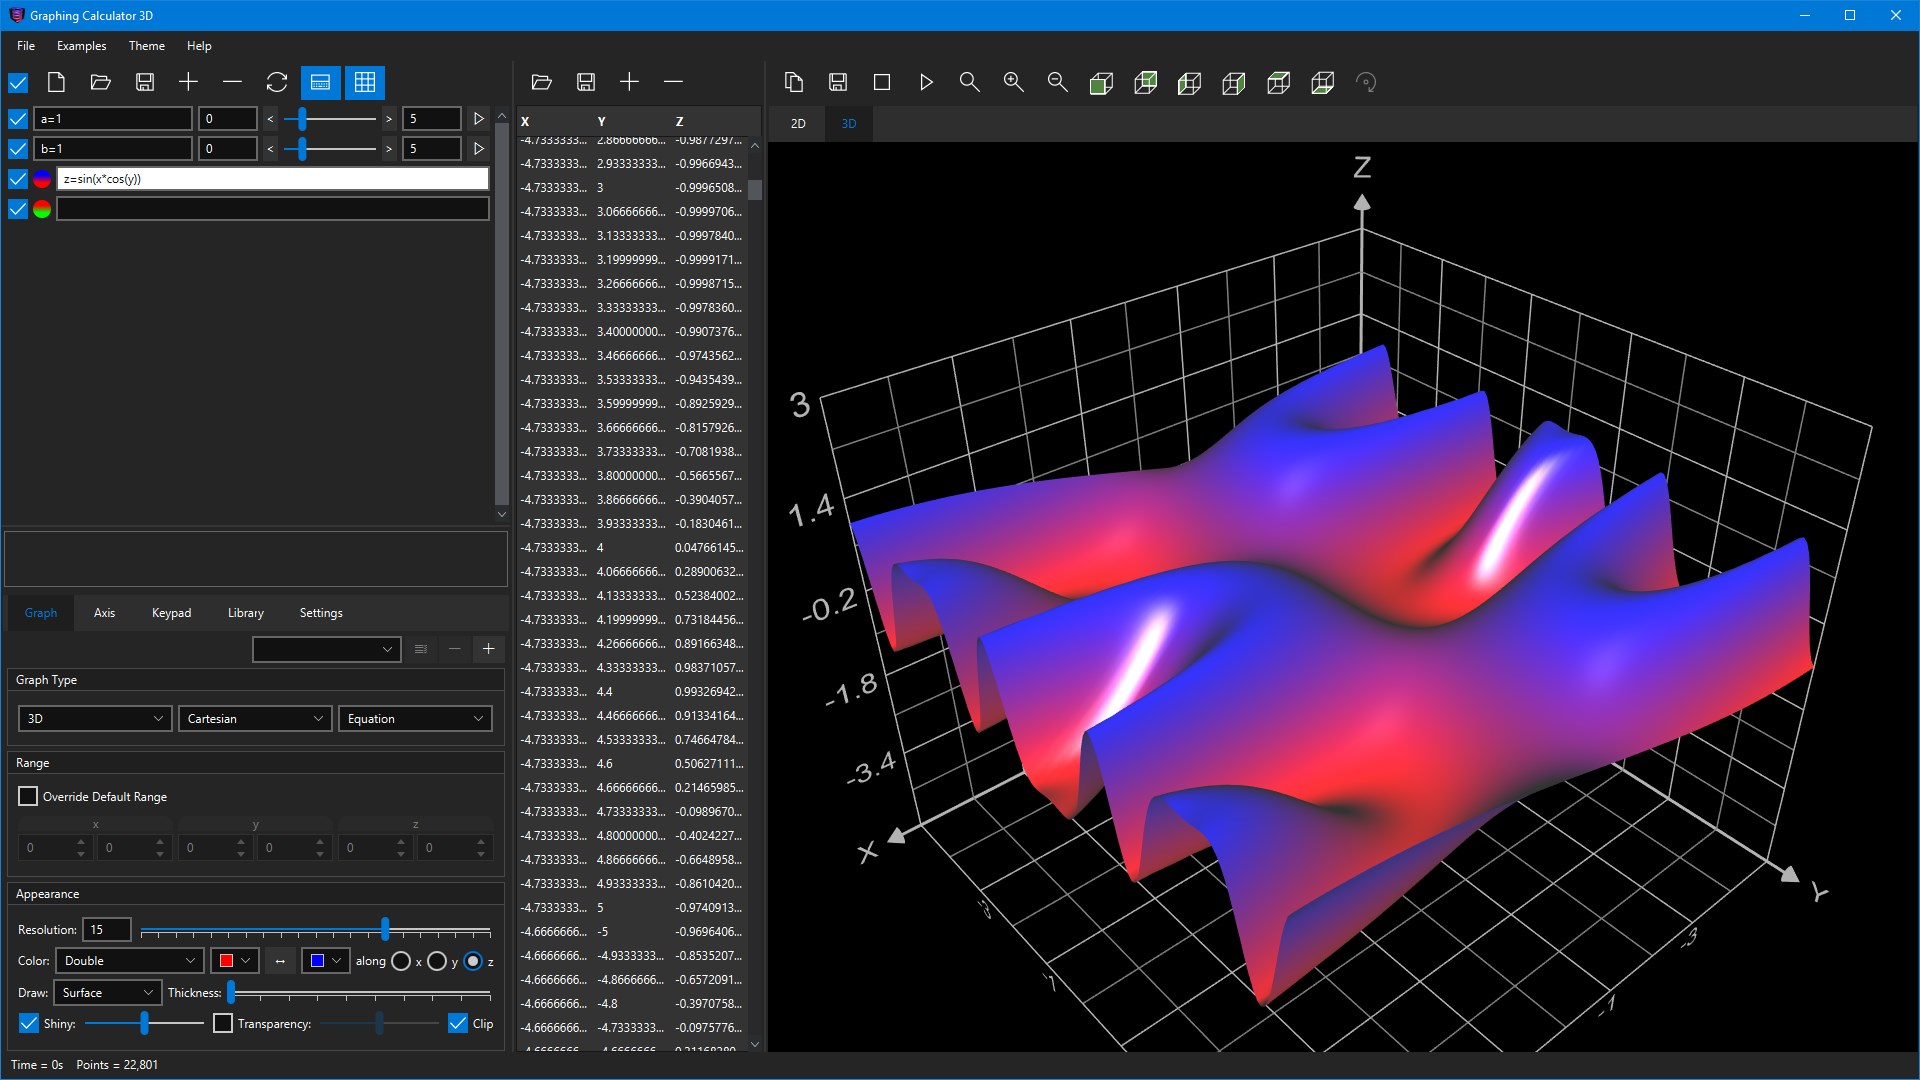Click the zoom out magnifier icon
This screenshot has width=1920, height=1080.
click(x=1057, y=82)
